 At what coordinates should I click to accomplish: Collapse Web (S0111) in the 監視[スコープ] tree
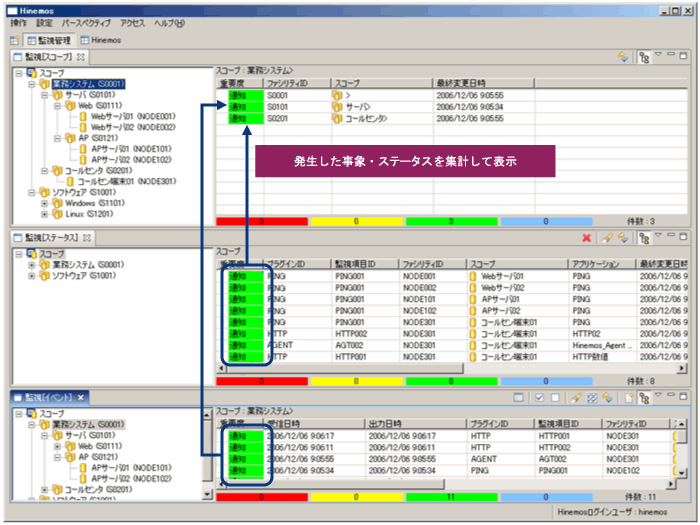57,106
